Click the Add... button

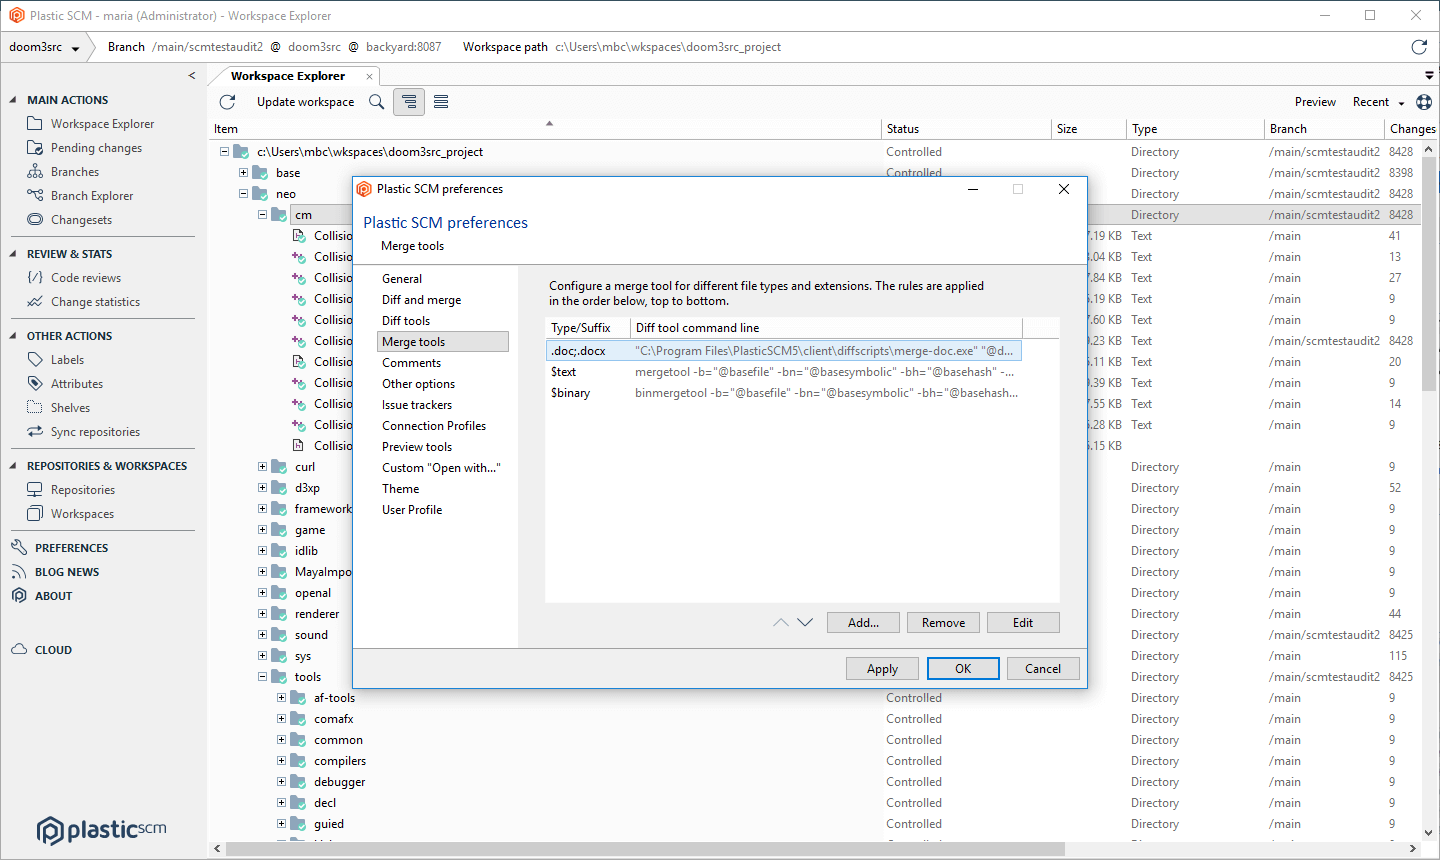pyautogui.click(x=863, y=623)
